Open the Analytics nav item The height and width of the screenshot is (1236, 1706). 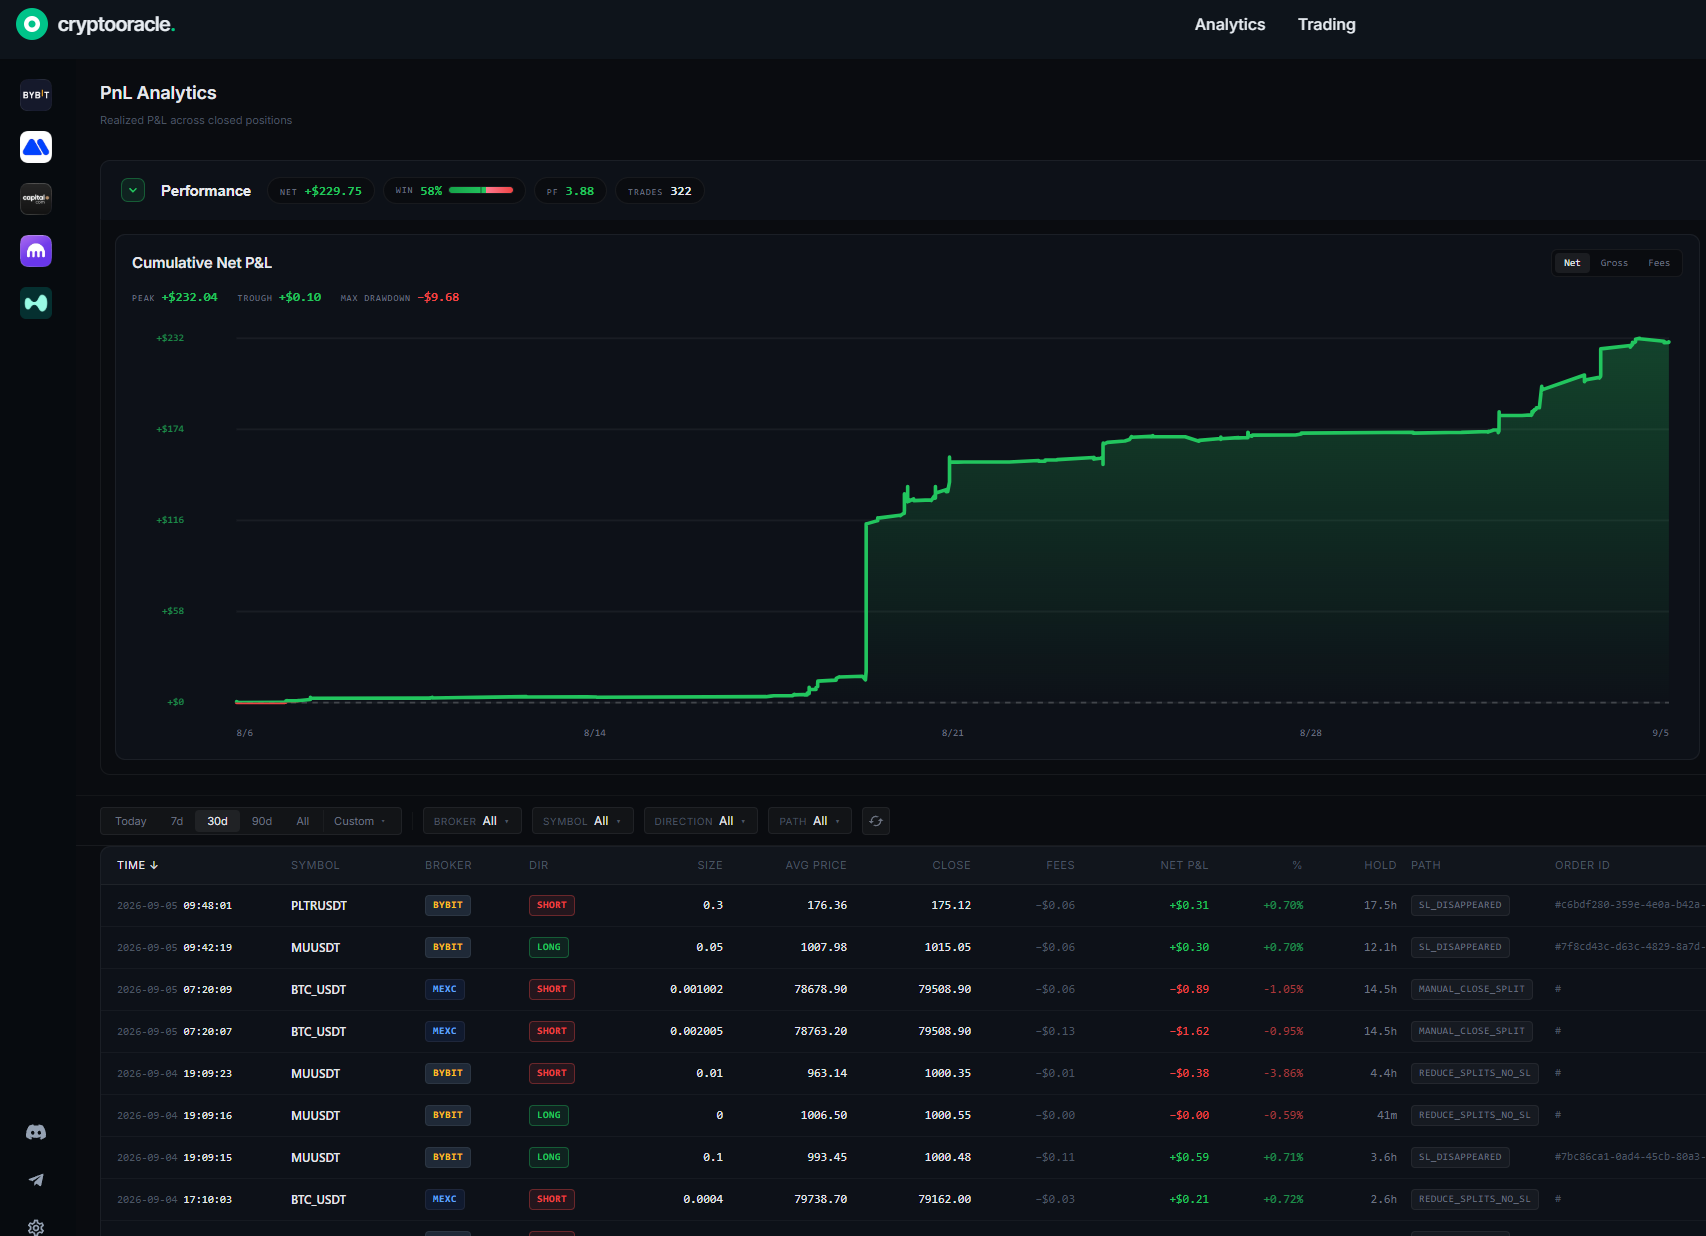[1230, 24]
